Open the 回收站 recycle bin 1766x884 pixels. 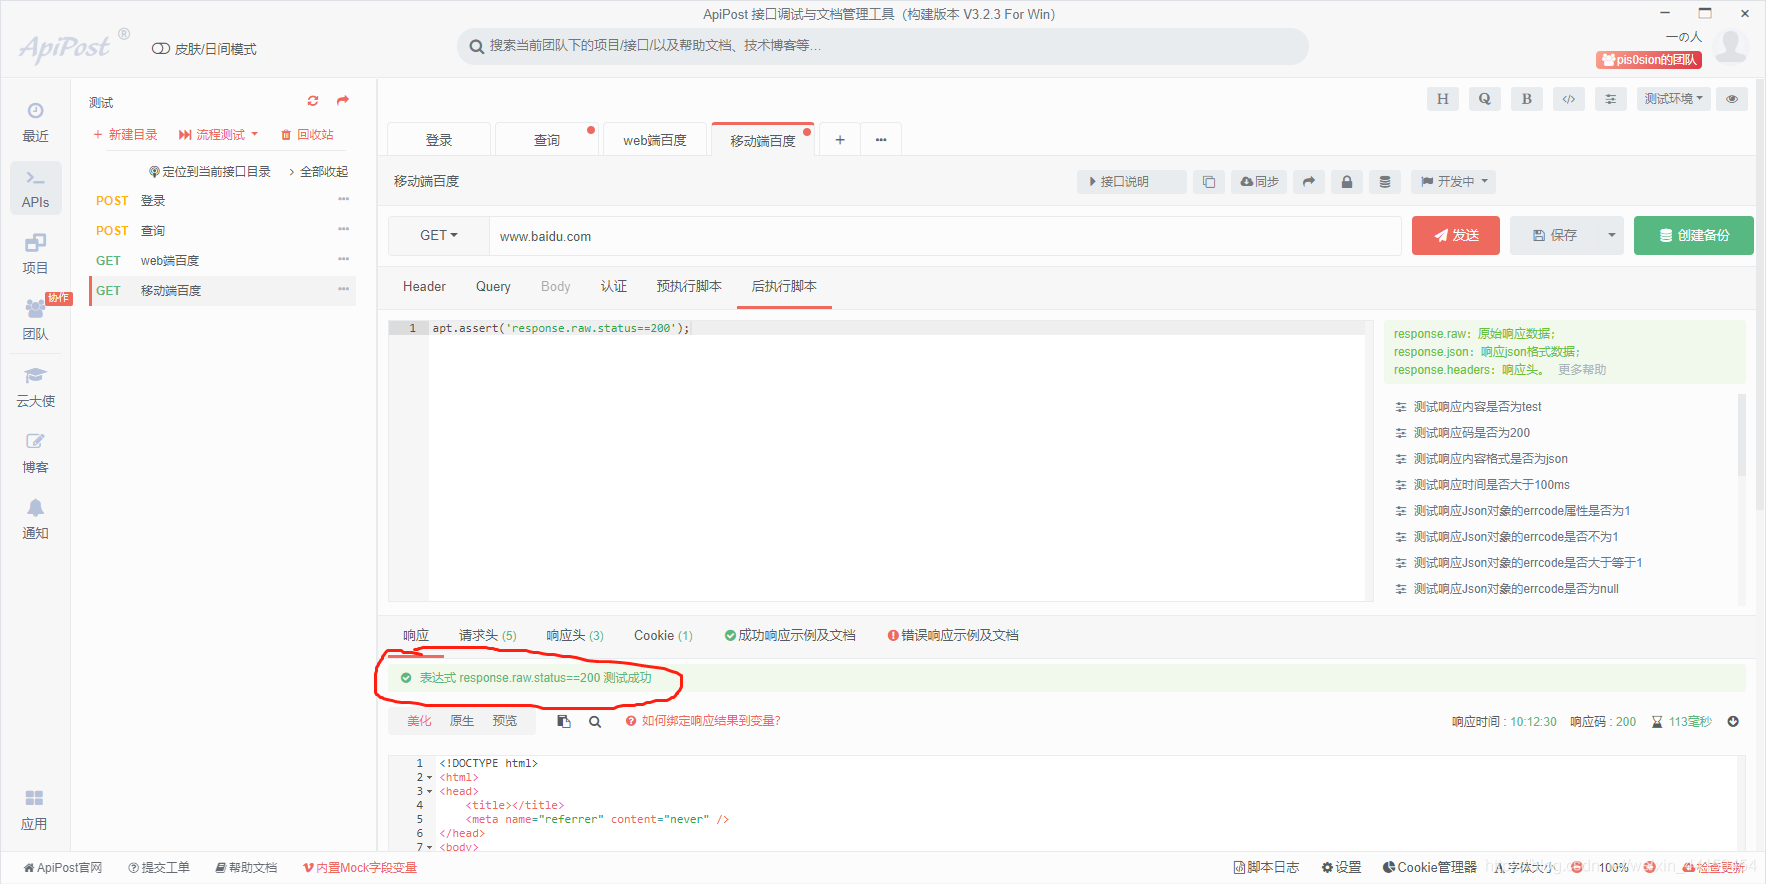coord(307,135)
